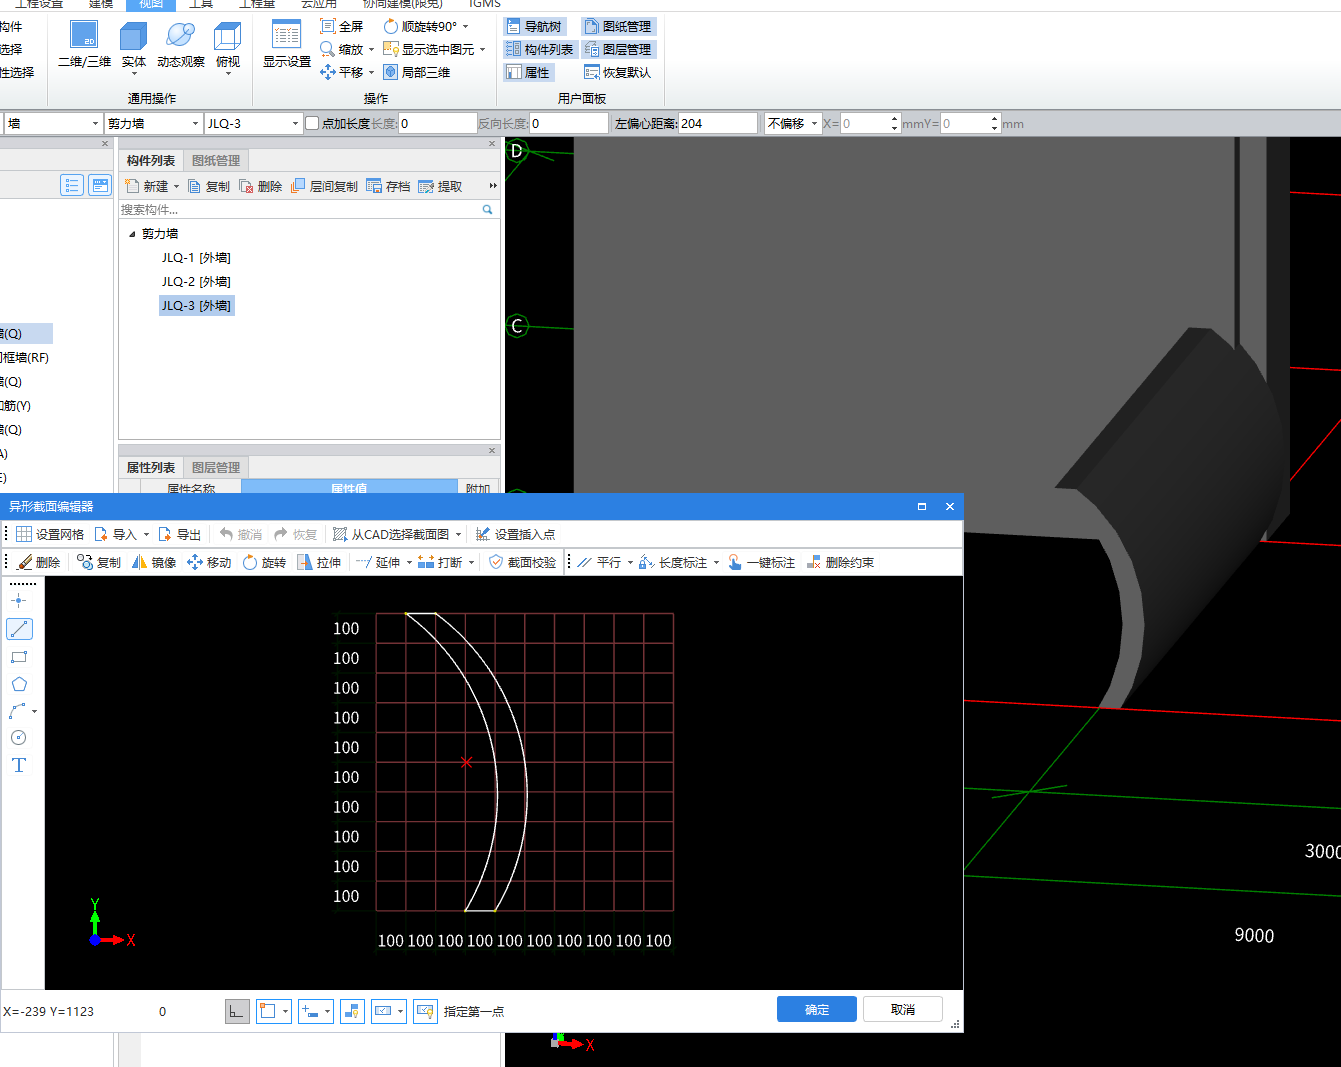
Task: Toggle 属性 panel button
Action: 528,72
